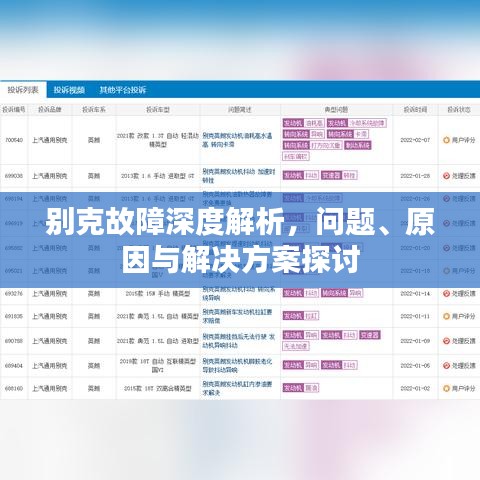
Task: Click 发动机 油耗高 tag in 2022-02-07 row
Action: click(x=304, y=123)
